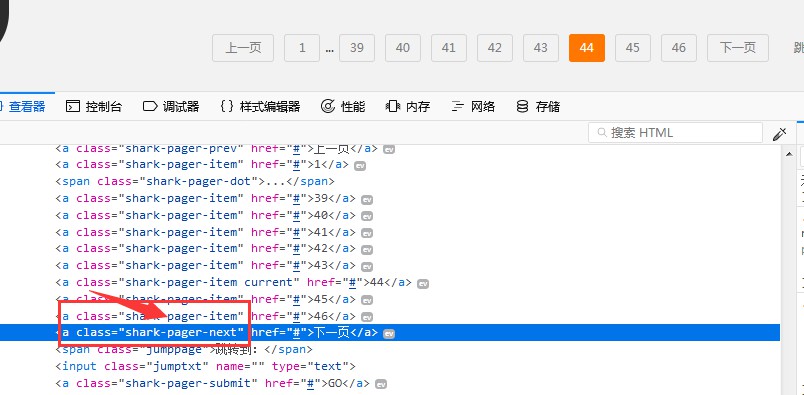Screen dimensions: 804x395
Task: Click the ev badge on the highlighted 下一页 line
Action: pyautogui.click(x=389, y=334)
